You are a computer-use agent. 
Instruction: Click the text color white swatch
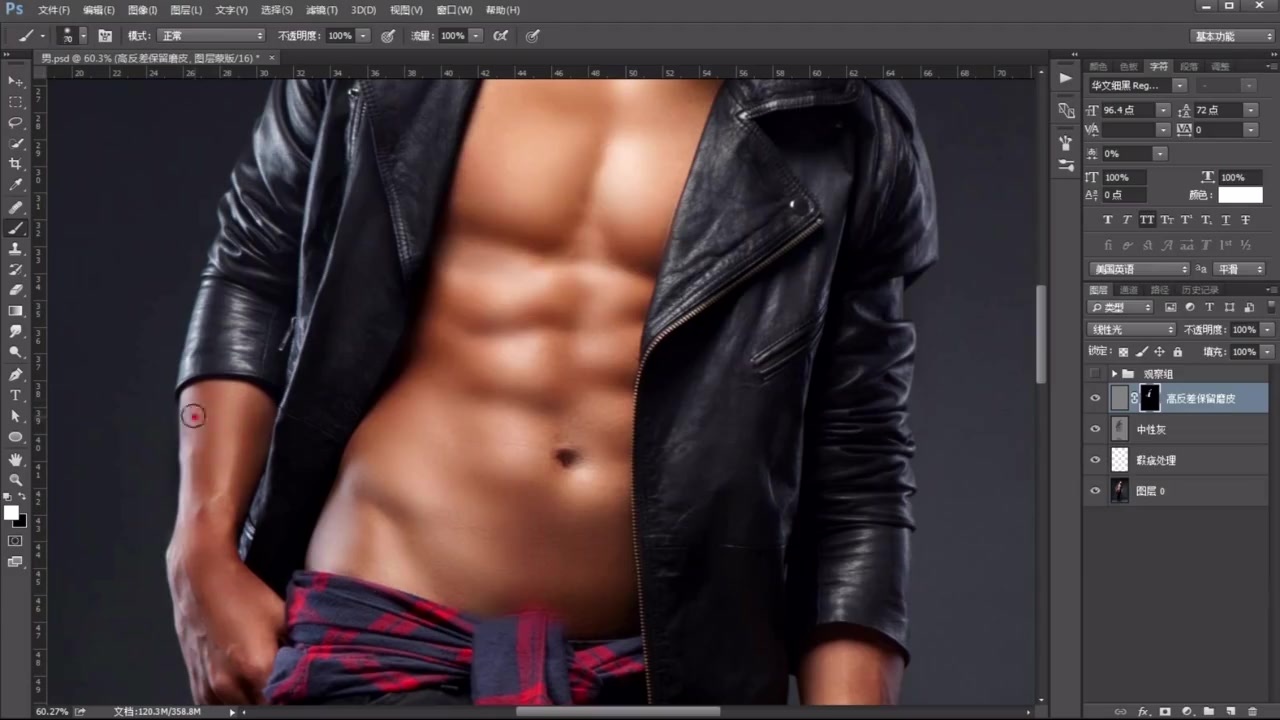point(1240,195)
